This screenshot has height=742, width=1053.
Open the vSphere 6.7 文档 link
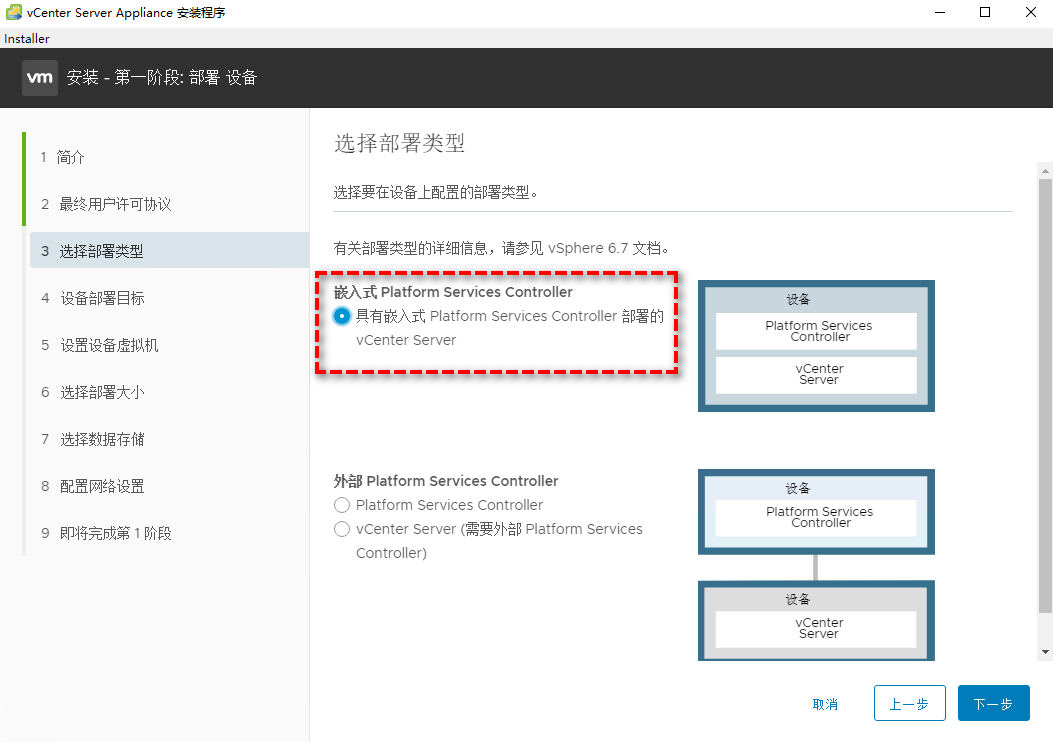pos(604,248)
